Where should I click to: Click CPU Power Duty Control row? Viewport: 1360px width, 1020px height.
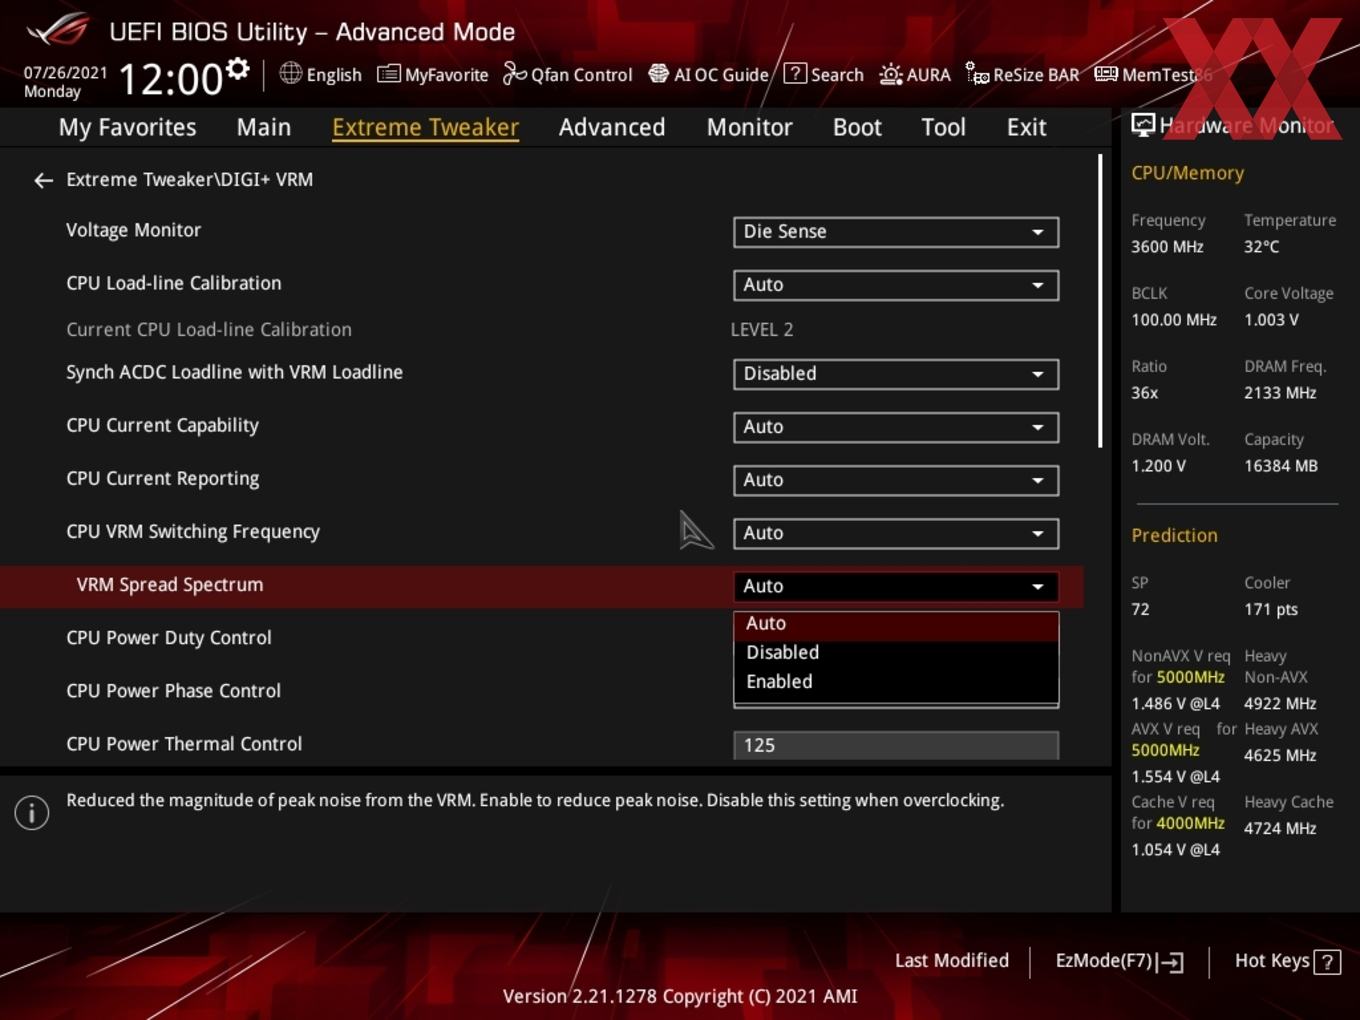540,638
